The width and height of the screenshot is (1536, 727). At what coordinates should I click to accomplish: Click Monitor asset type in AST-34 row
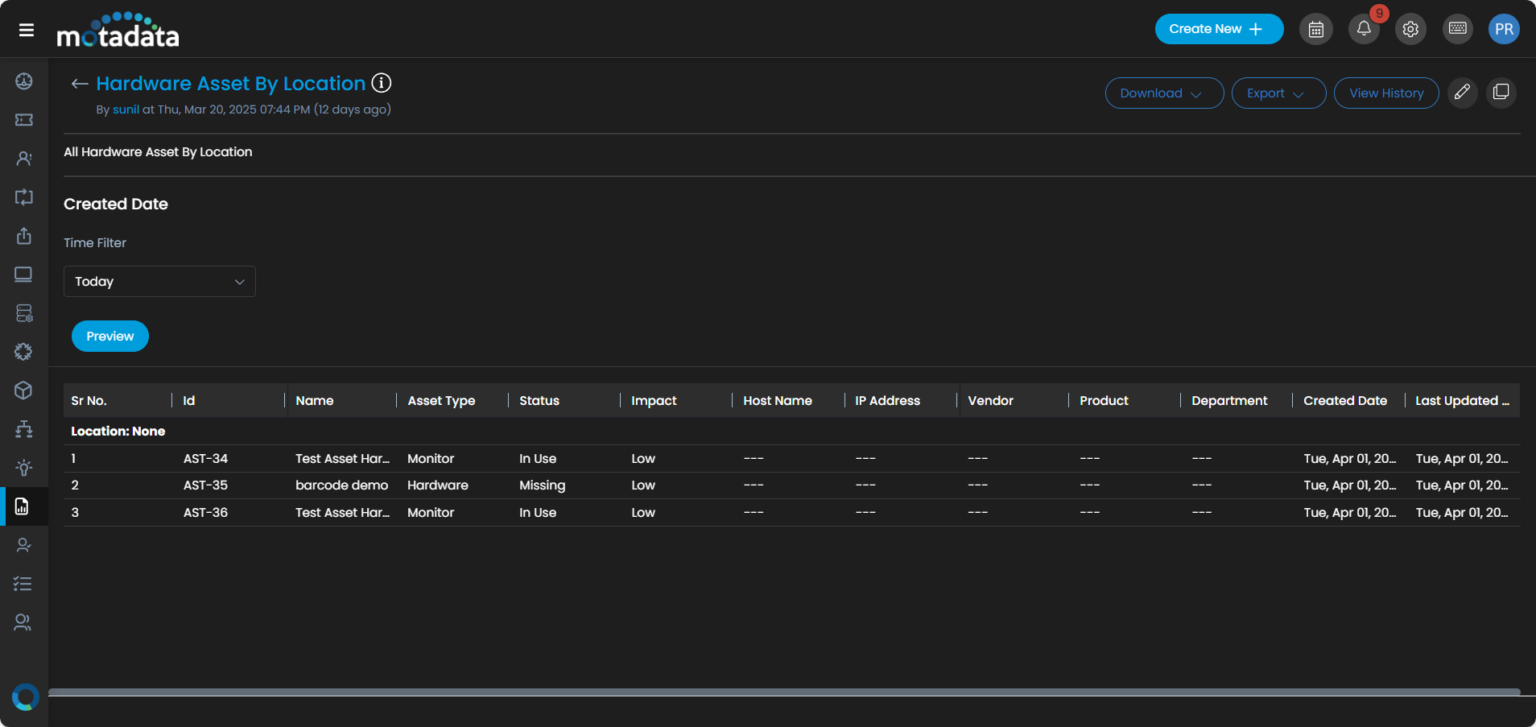(431, 458)
